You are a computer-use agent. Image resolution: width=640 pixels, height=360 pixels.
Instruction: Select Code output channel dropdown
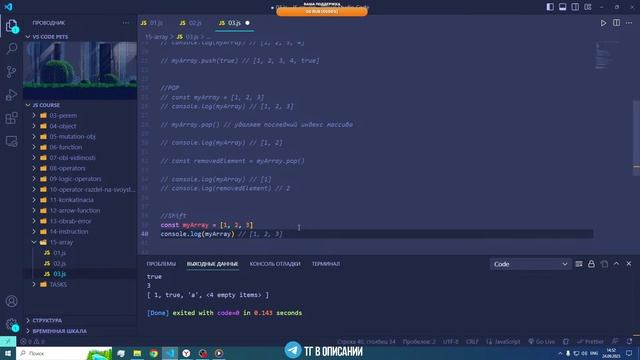(530, 264)
